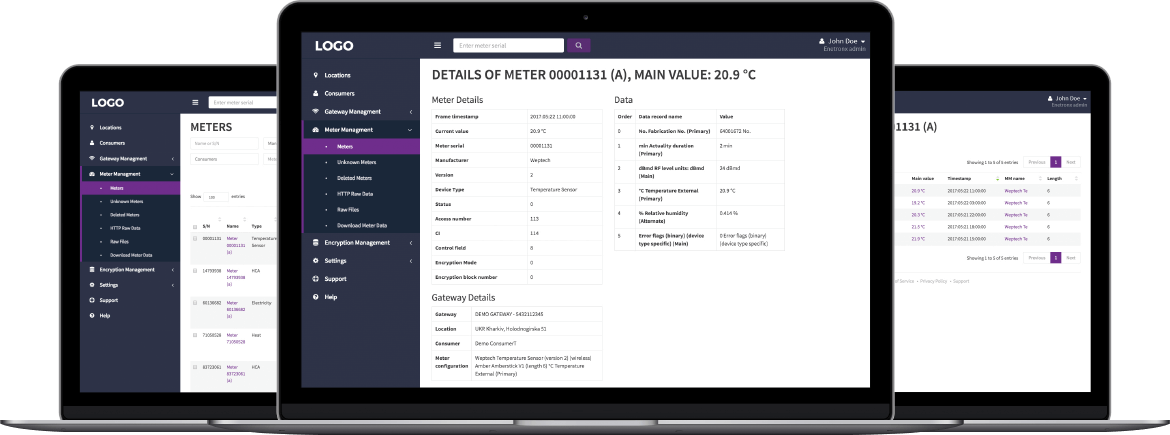Click the Gateway Managment wifi icon in left window
Viewport: 1170px width, 435px height.
pos(92,158)
